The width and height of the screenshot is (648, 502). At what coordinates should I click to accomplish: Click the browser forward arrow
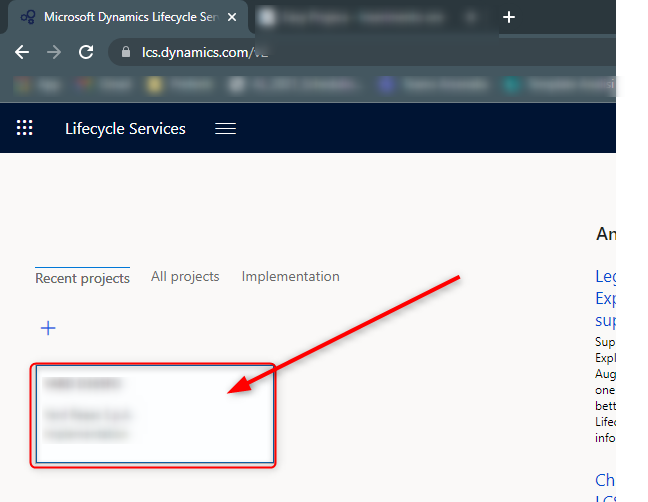pyautogui.click(x=54, y=52)
